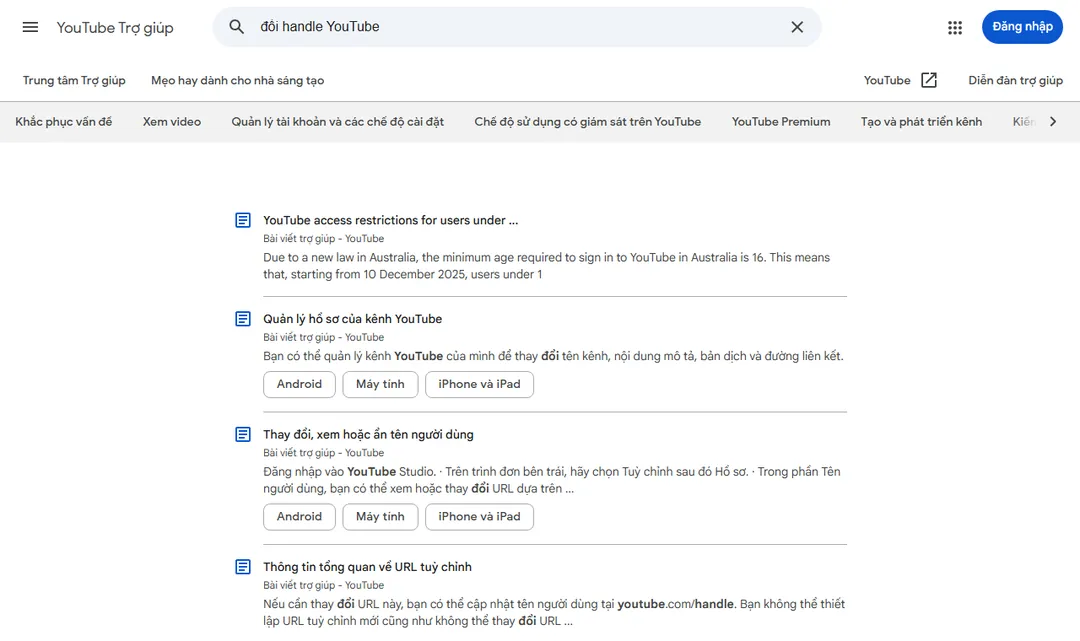
Task: Click article icon beside Thay đổi, xem hoặc ẩn
Action: click(x=243, y=434)
